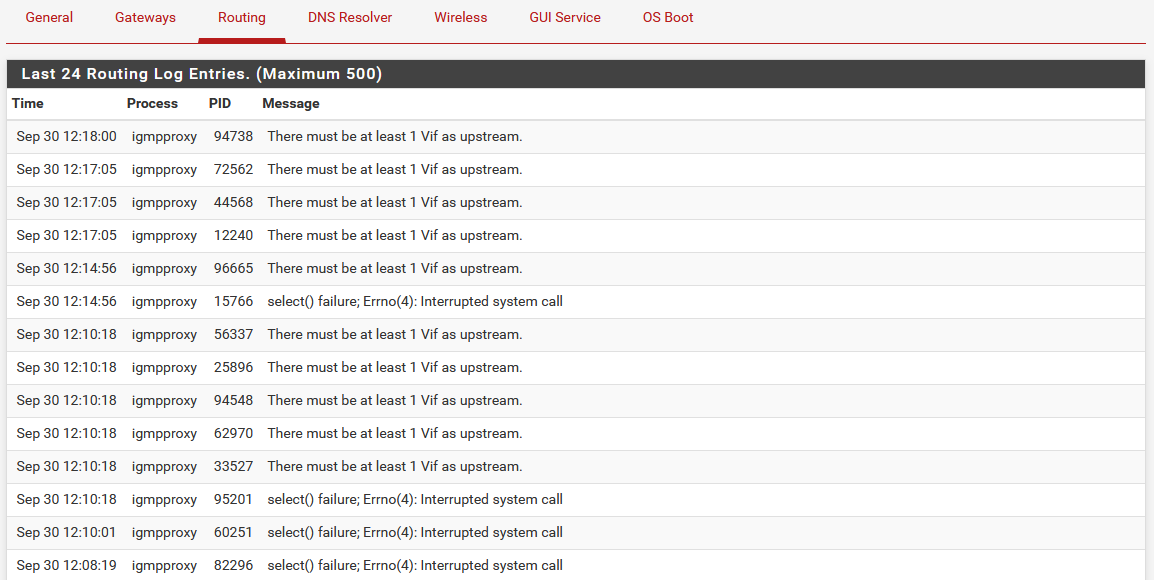The height and width of the screenshot is (580, 1154).
Task: Click the message for PID 95201
Action: [x=415, y=500]
